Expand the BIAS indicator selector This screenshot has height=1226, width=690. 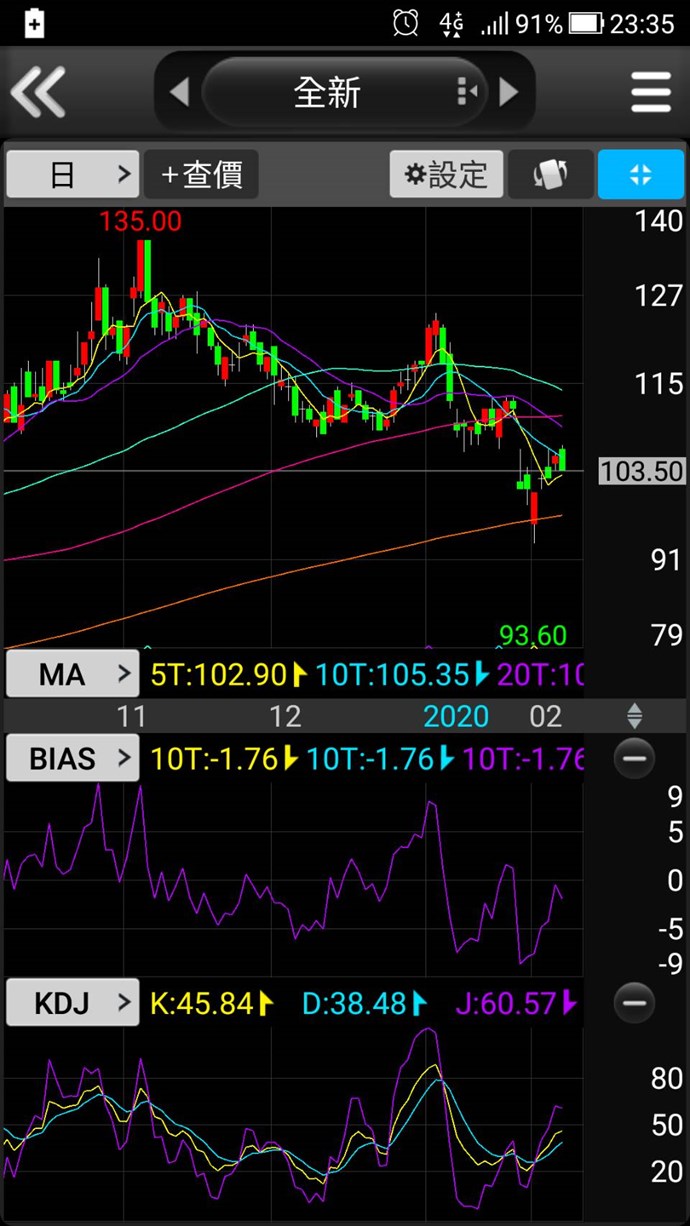72,759
